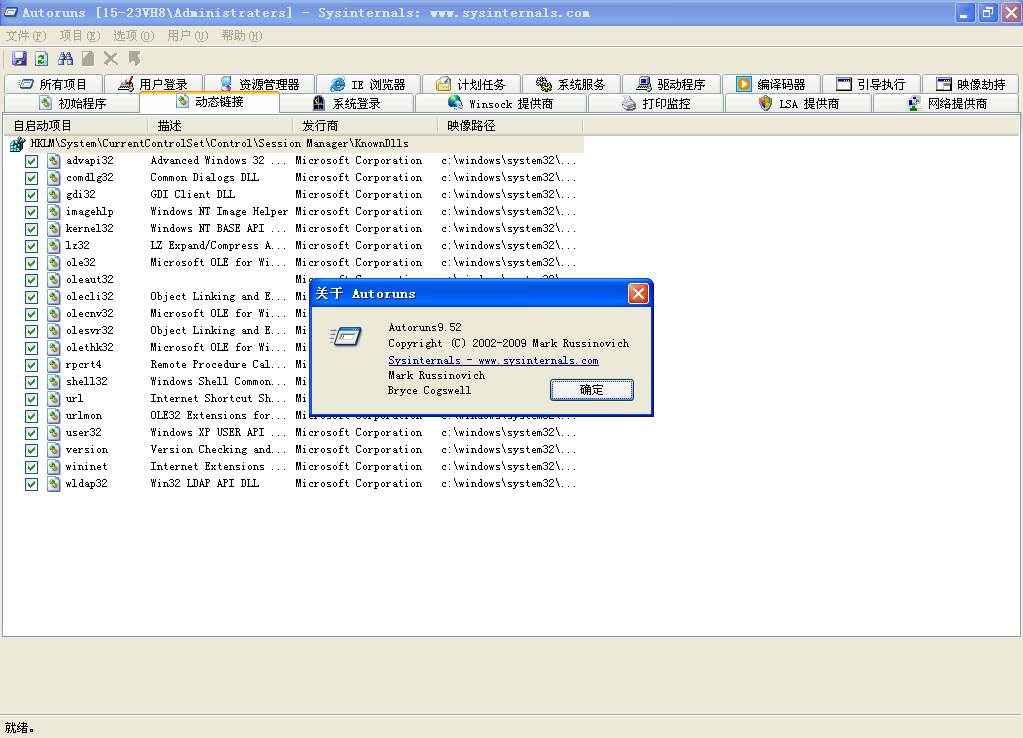Switch to the 引导执行 tab

pyautogui.click(x=872, y=84)
